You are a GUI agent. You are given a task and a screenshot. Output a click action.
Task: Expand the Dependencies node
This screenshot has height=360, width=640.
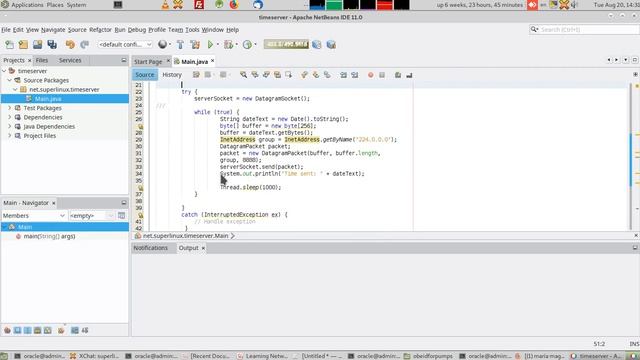click(x=9, y=117)
